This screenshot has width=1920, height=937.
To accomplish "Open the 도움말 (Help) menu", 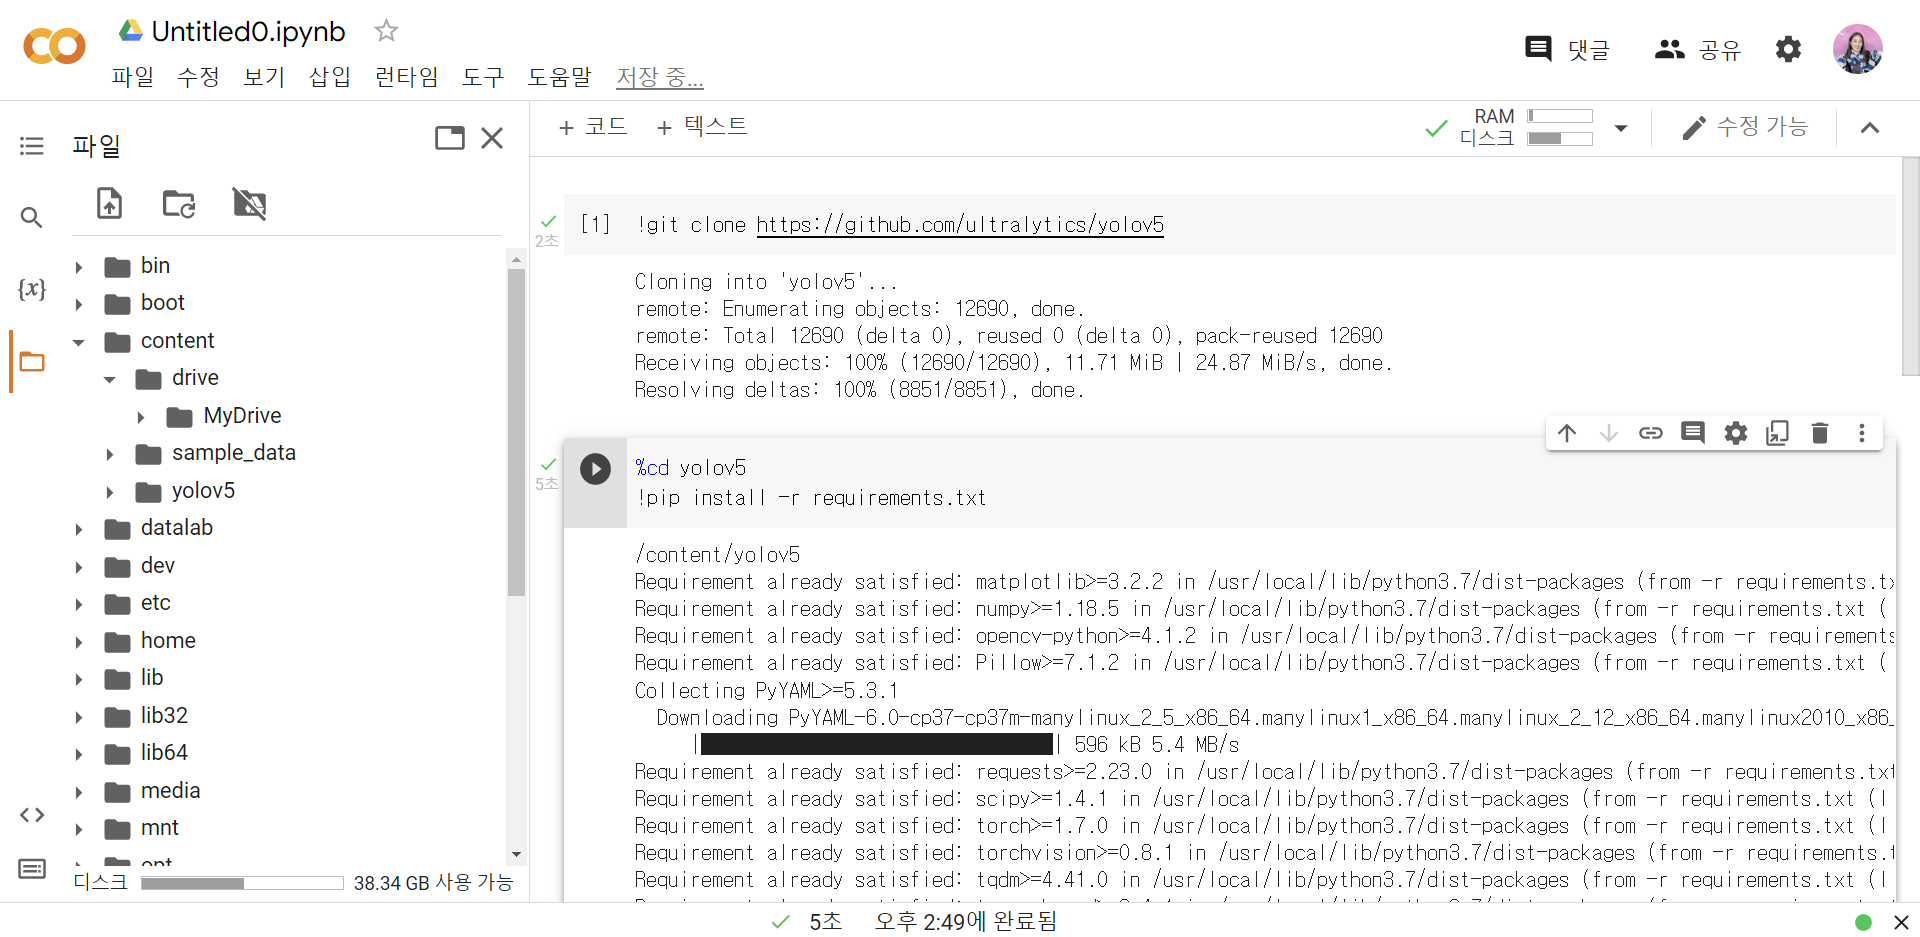I will click(560, 77).
